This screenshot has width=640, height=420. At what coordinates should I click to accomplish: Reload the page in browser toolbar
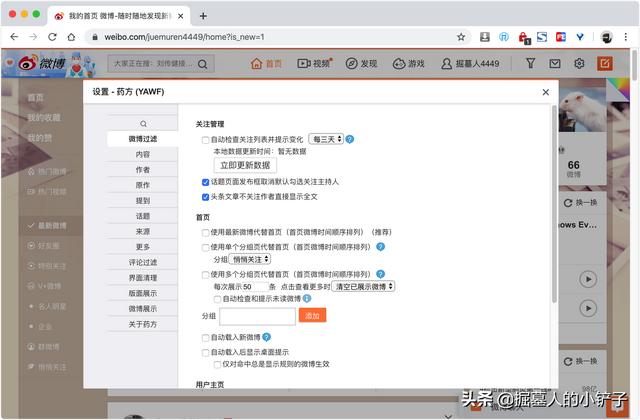[52, 37]
